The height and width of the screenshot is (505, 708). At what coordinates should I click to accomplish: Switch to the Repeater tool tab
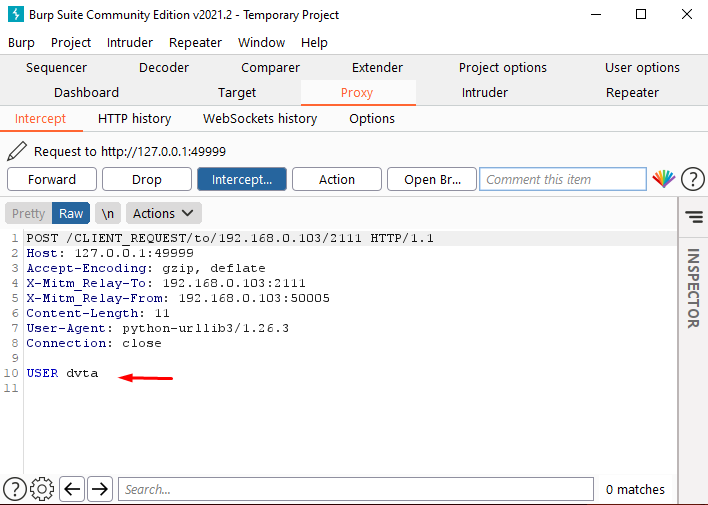[633, 93]
